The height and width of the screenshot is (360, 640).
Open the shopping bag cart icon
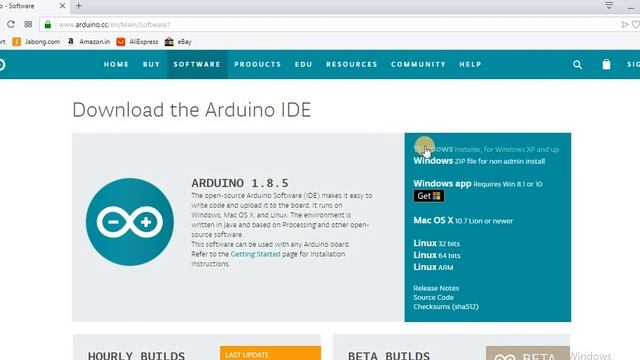[606, 64]
